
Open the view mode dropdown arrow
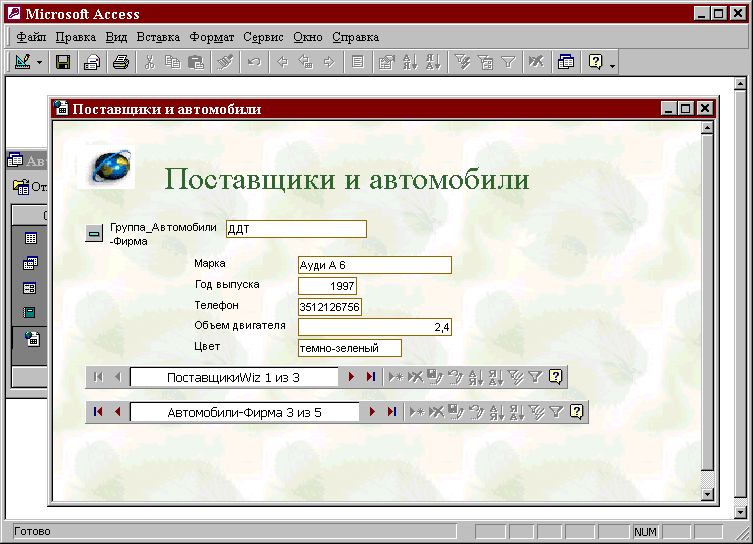pyautogui.click(x=39, y=62)
